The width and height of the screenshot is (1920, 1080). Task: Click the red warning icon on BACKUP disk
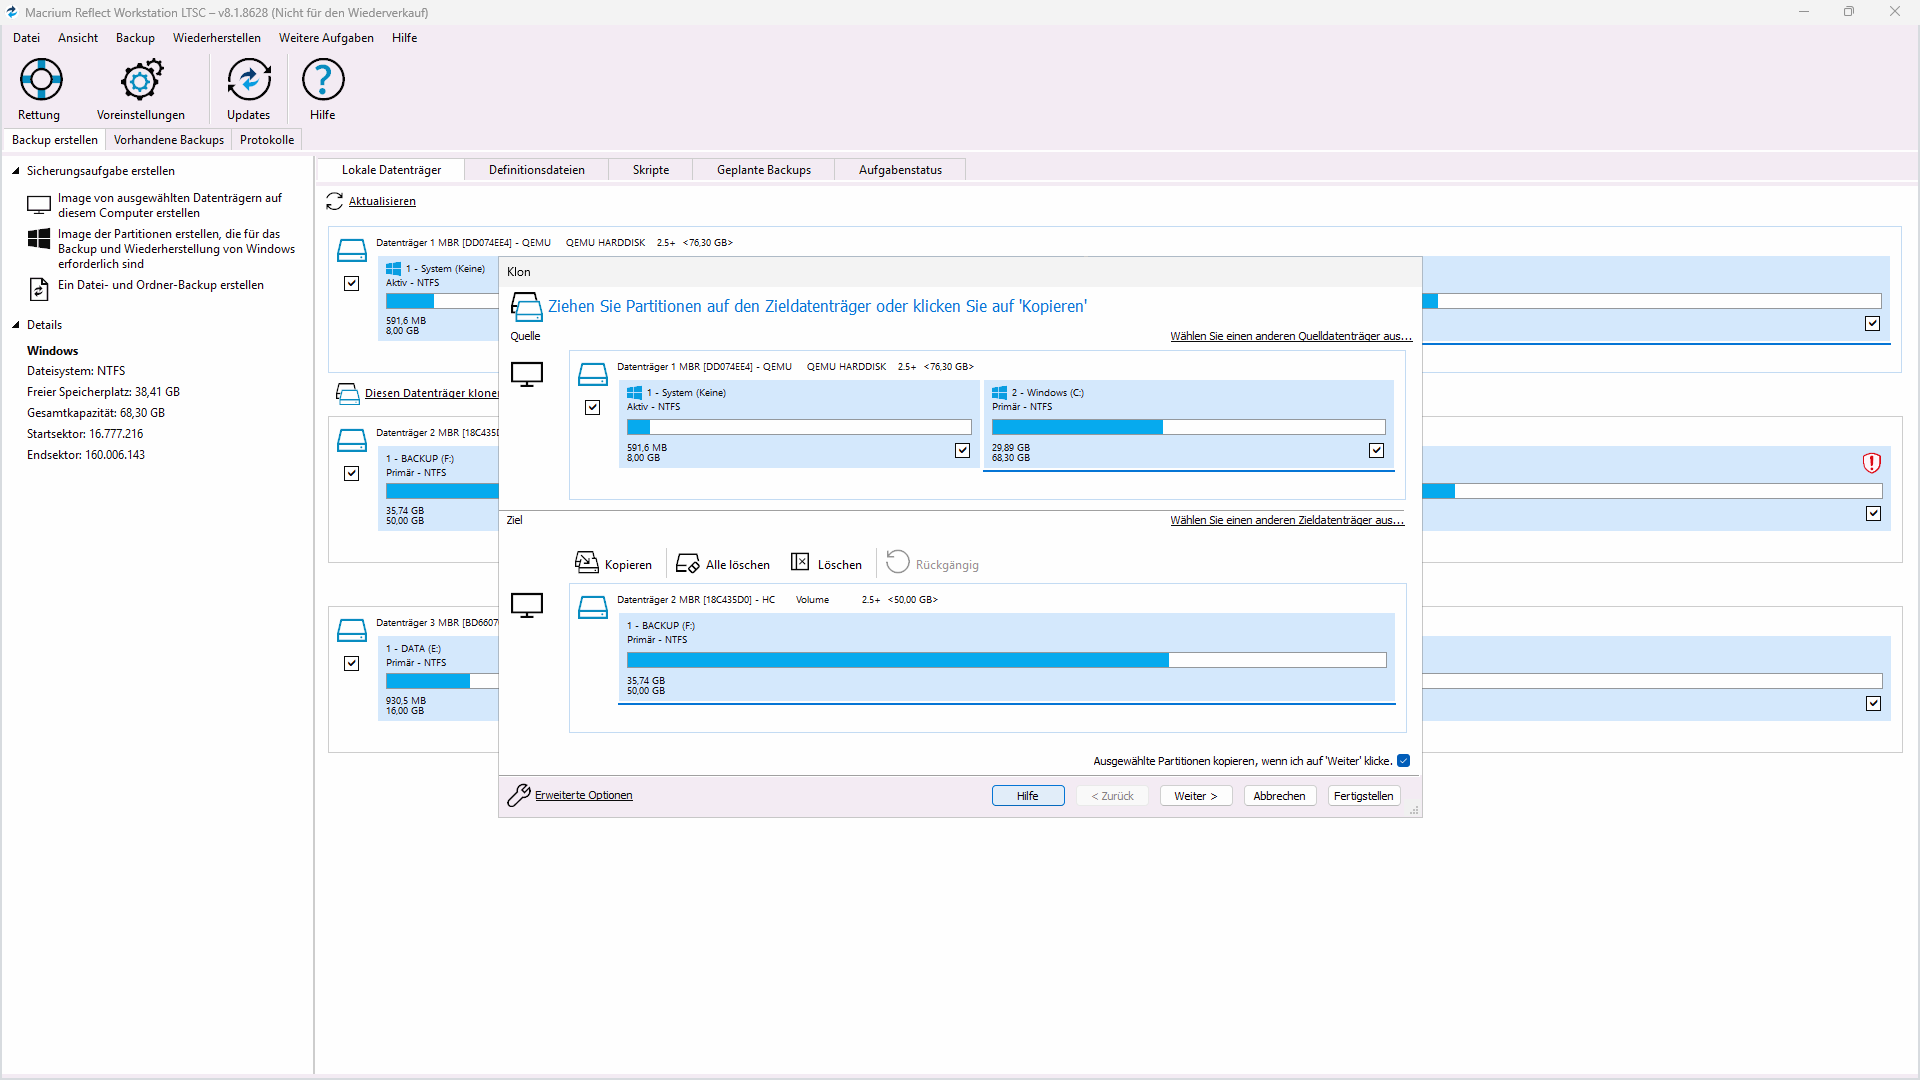click(x=1872, y=463)
